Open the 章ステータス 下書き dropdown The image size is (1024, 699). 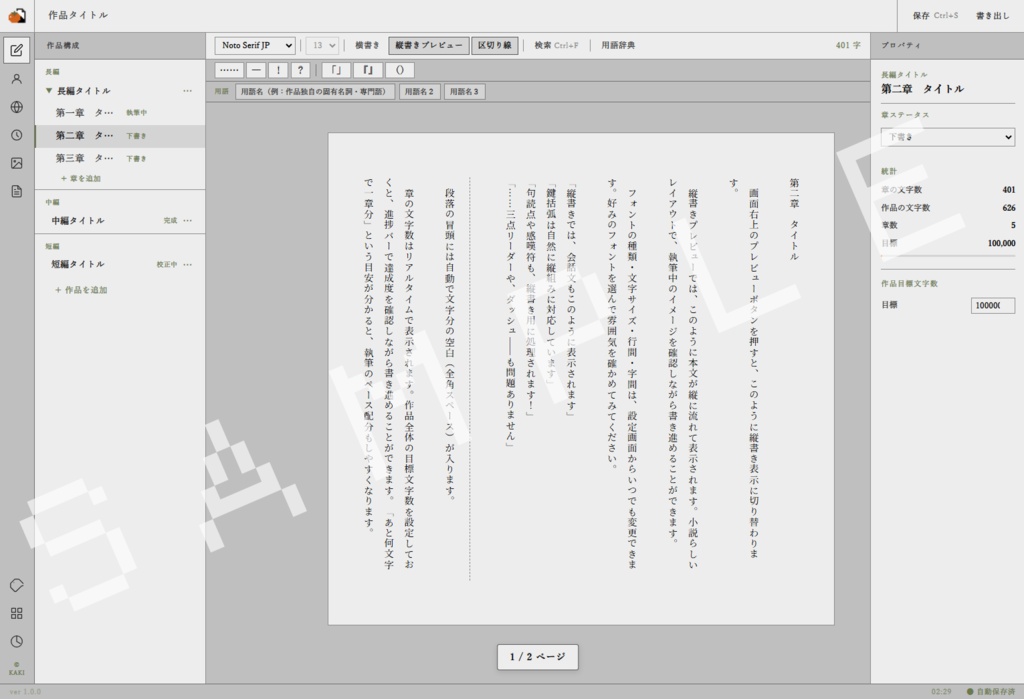[x=948, y=137]
